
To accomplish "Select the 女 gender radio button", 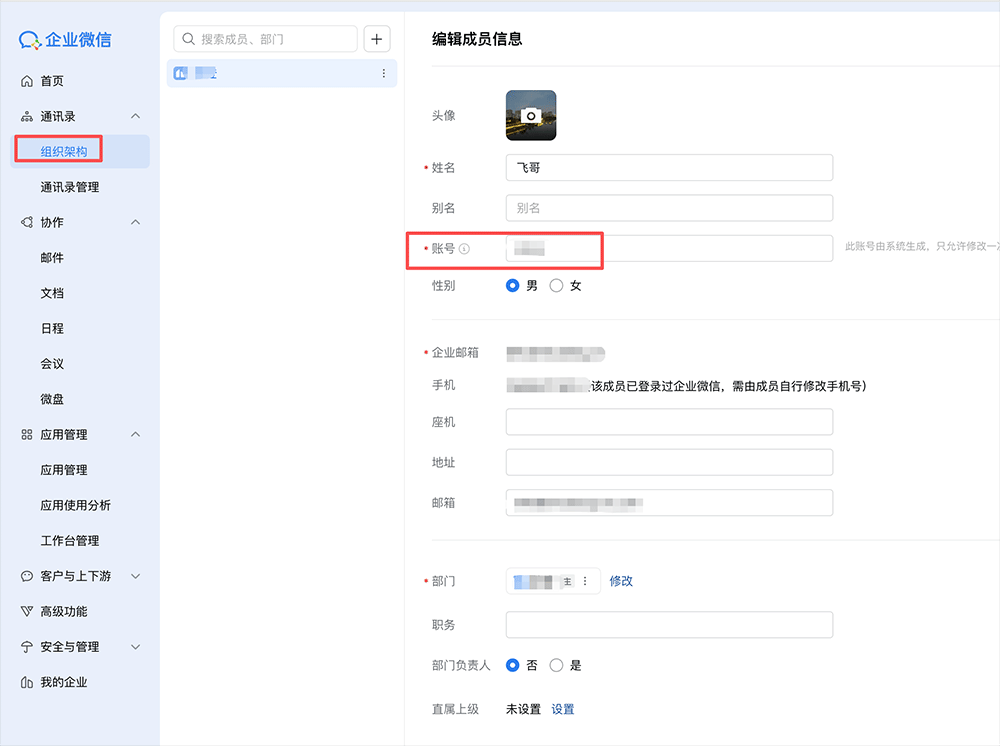I will (x=556, y=285).
